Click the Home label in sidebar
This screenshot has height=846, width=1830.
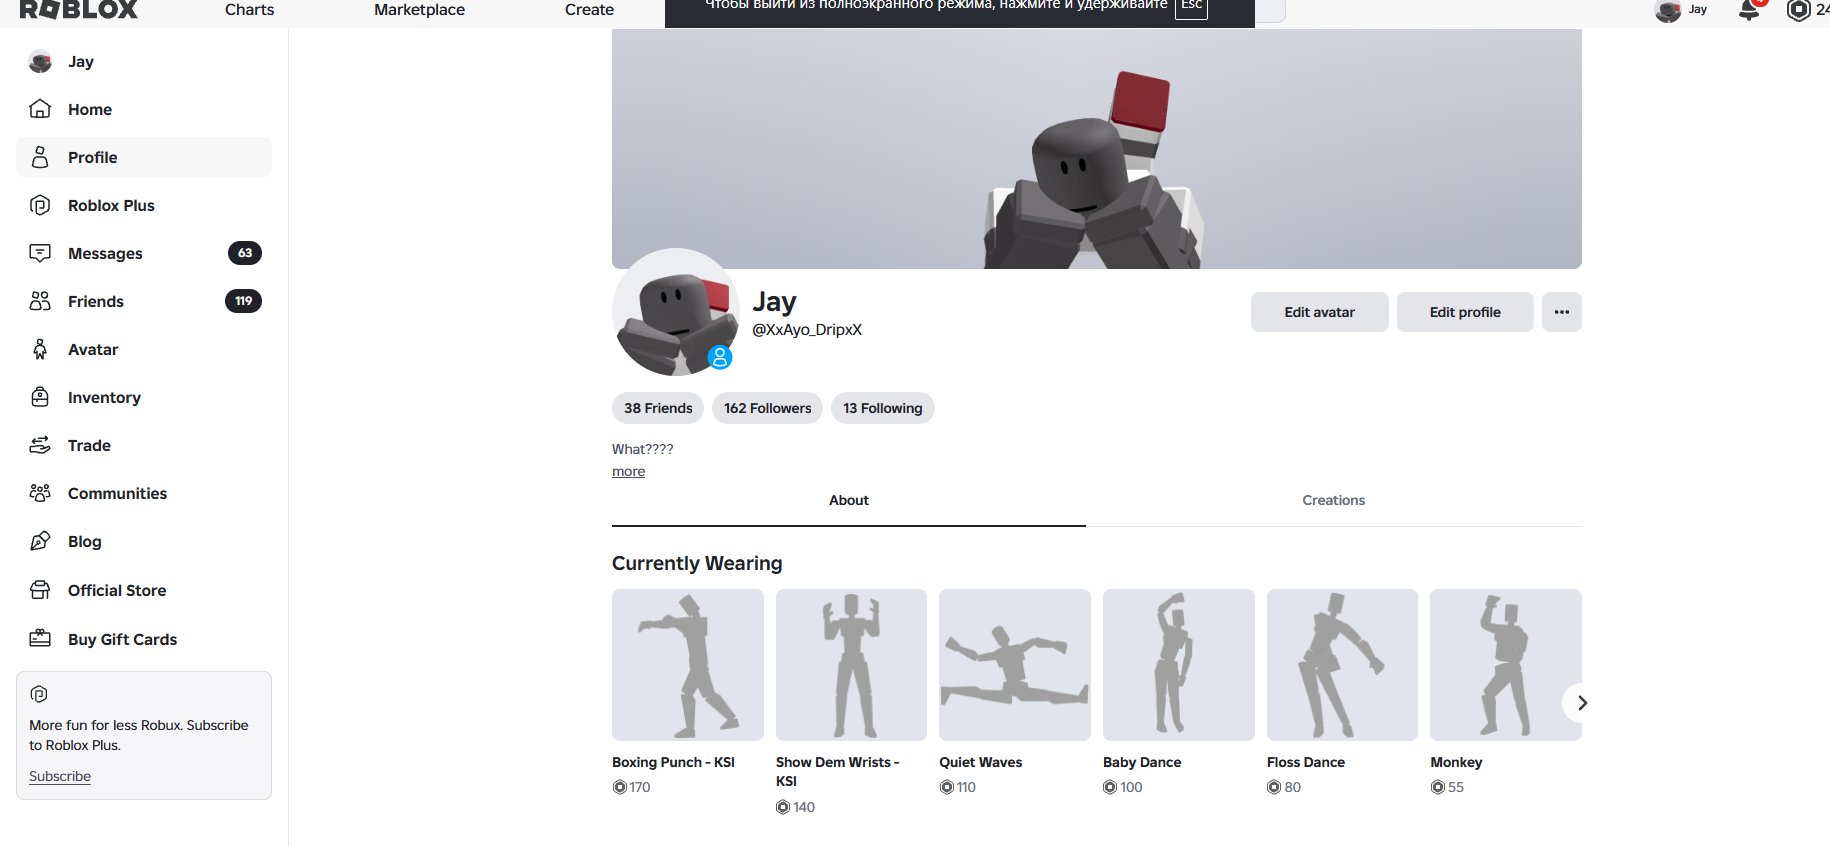90,109
